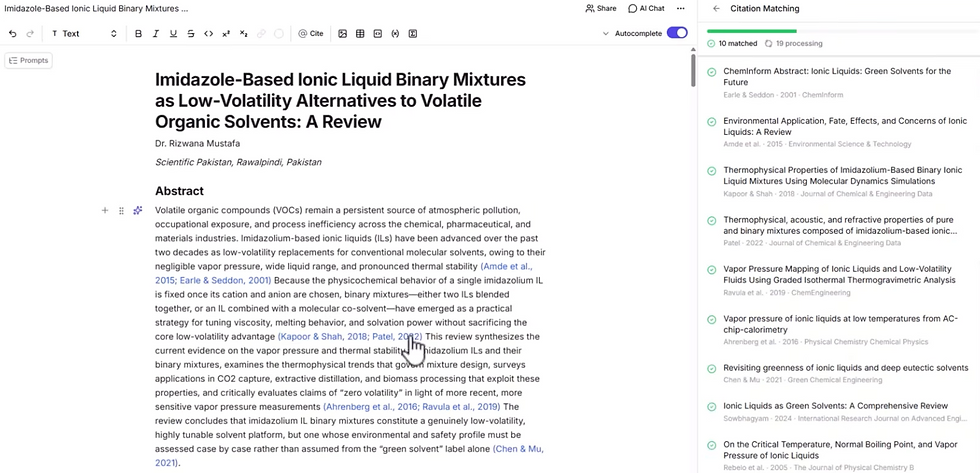Open the three-dot more options menu
Viewport: 980px width, 473px height.
pos(681,9)
